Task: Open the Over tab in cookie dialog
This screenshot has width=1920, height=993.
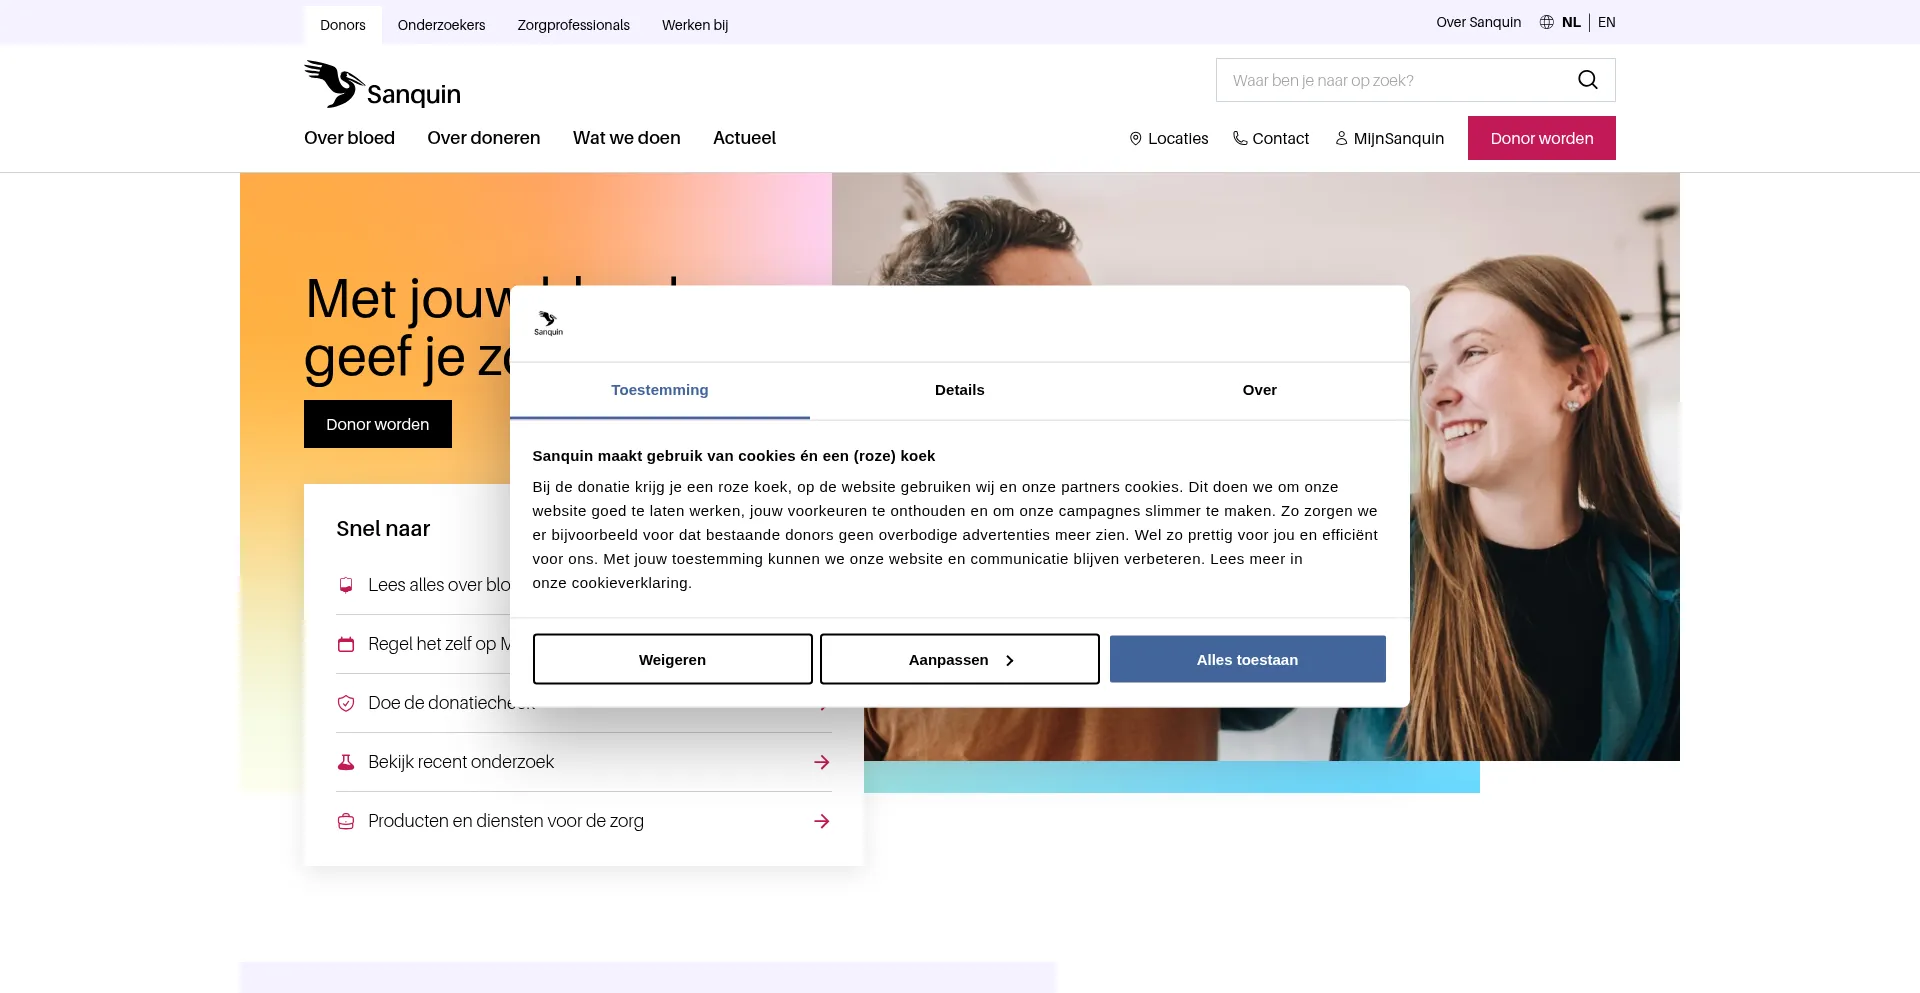Action: (1259, 390)
